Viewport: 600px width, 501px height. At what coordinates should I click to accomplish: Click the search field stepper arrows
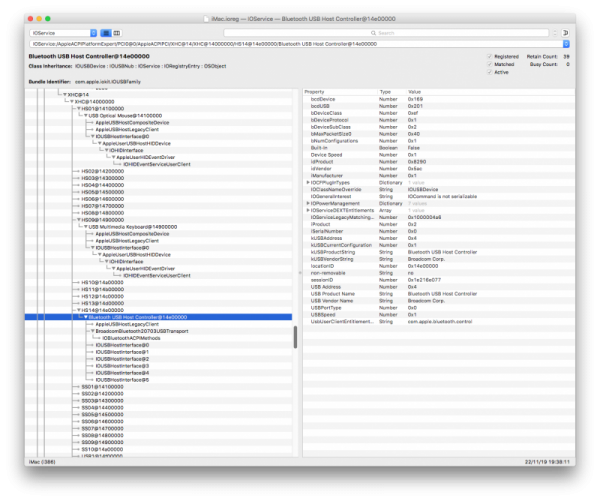[x=555, y=33]
